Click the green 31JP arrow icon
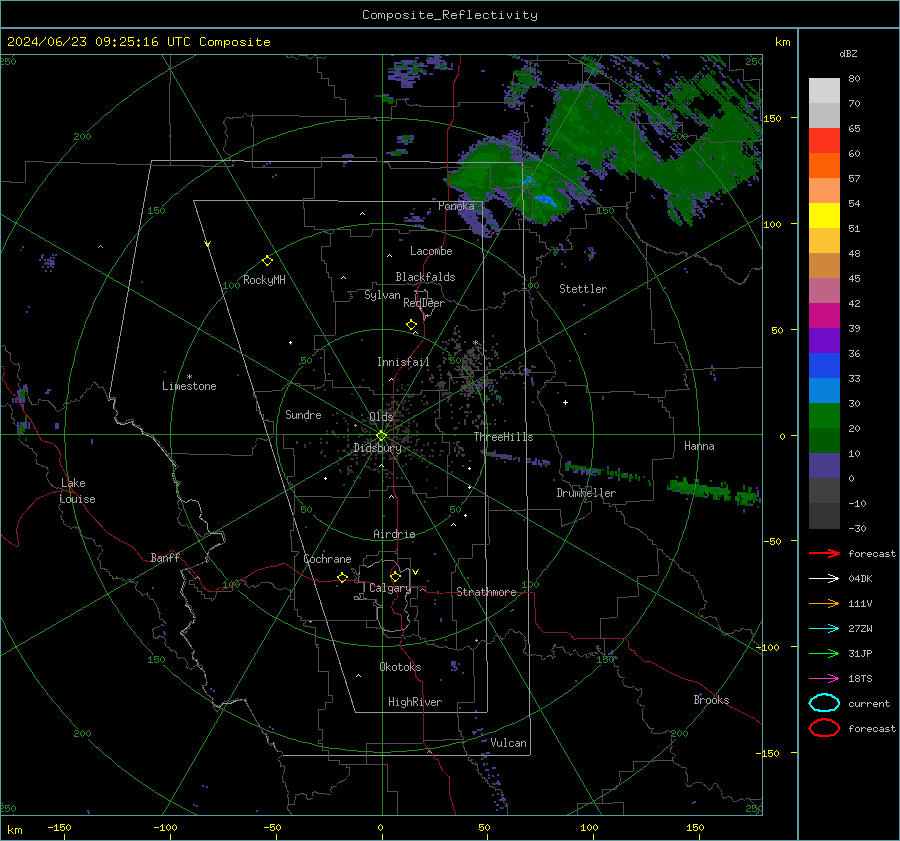Viewport: 900px width, 841px height. click(824, 653)
